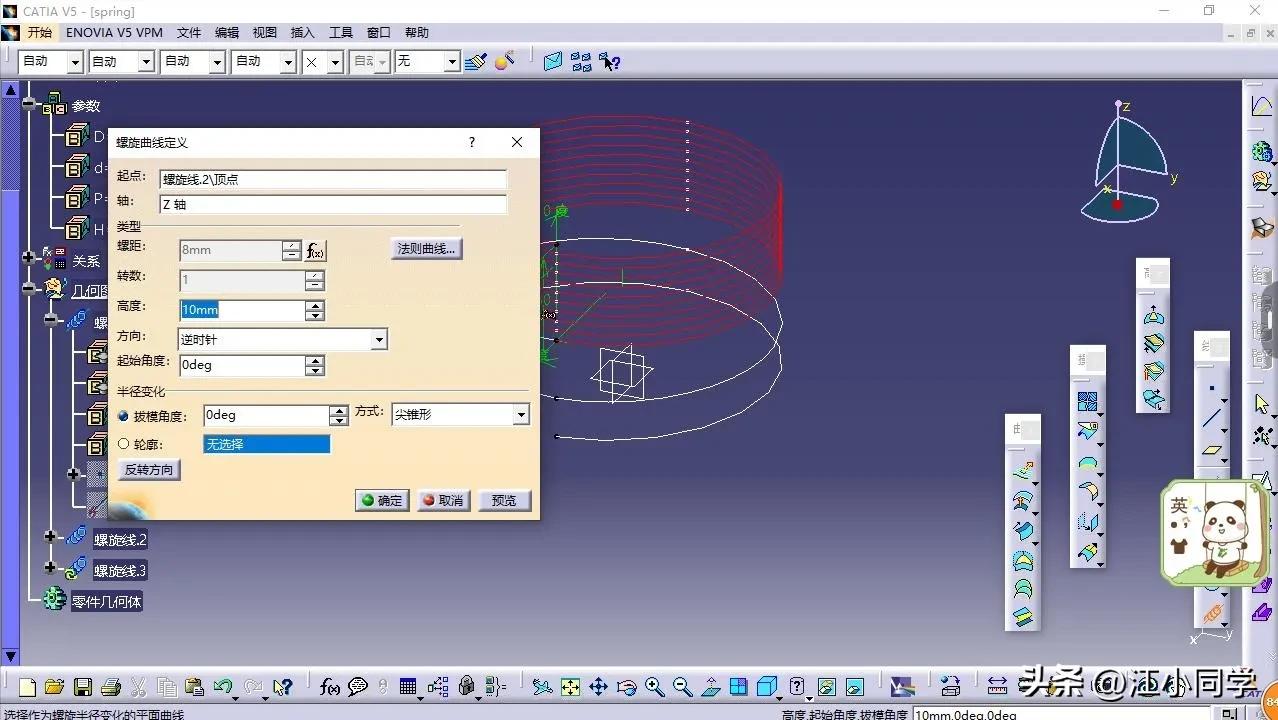This screenshot has width=1278, height=720.
Task: Click the Fit All In view icon
Action: coord(570,687)
